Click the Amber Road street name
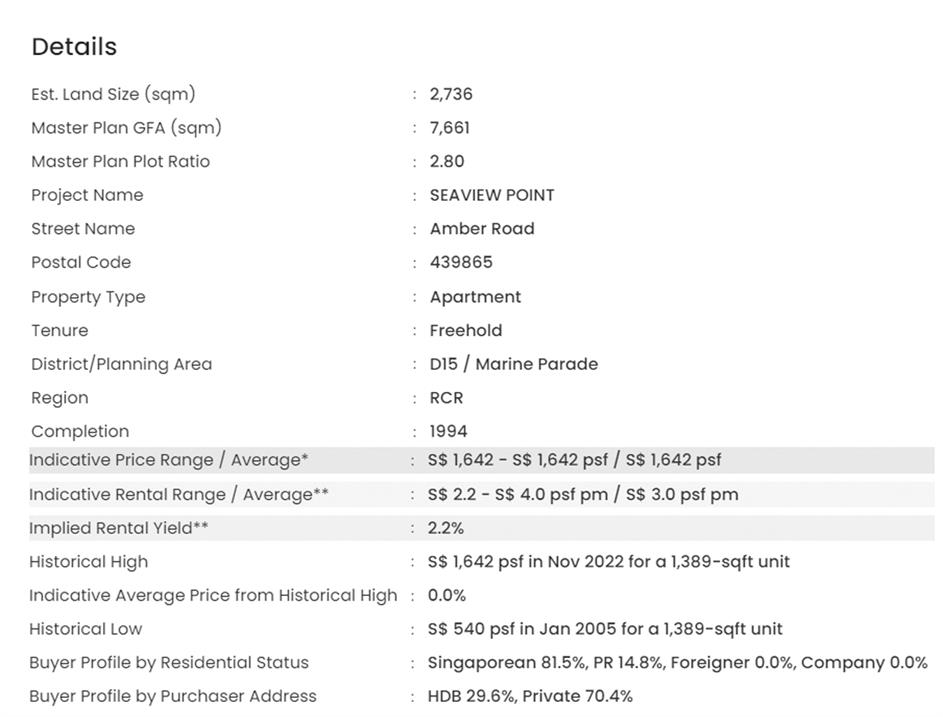 tap(482, 229)
